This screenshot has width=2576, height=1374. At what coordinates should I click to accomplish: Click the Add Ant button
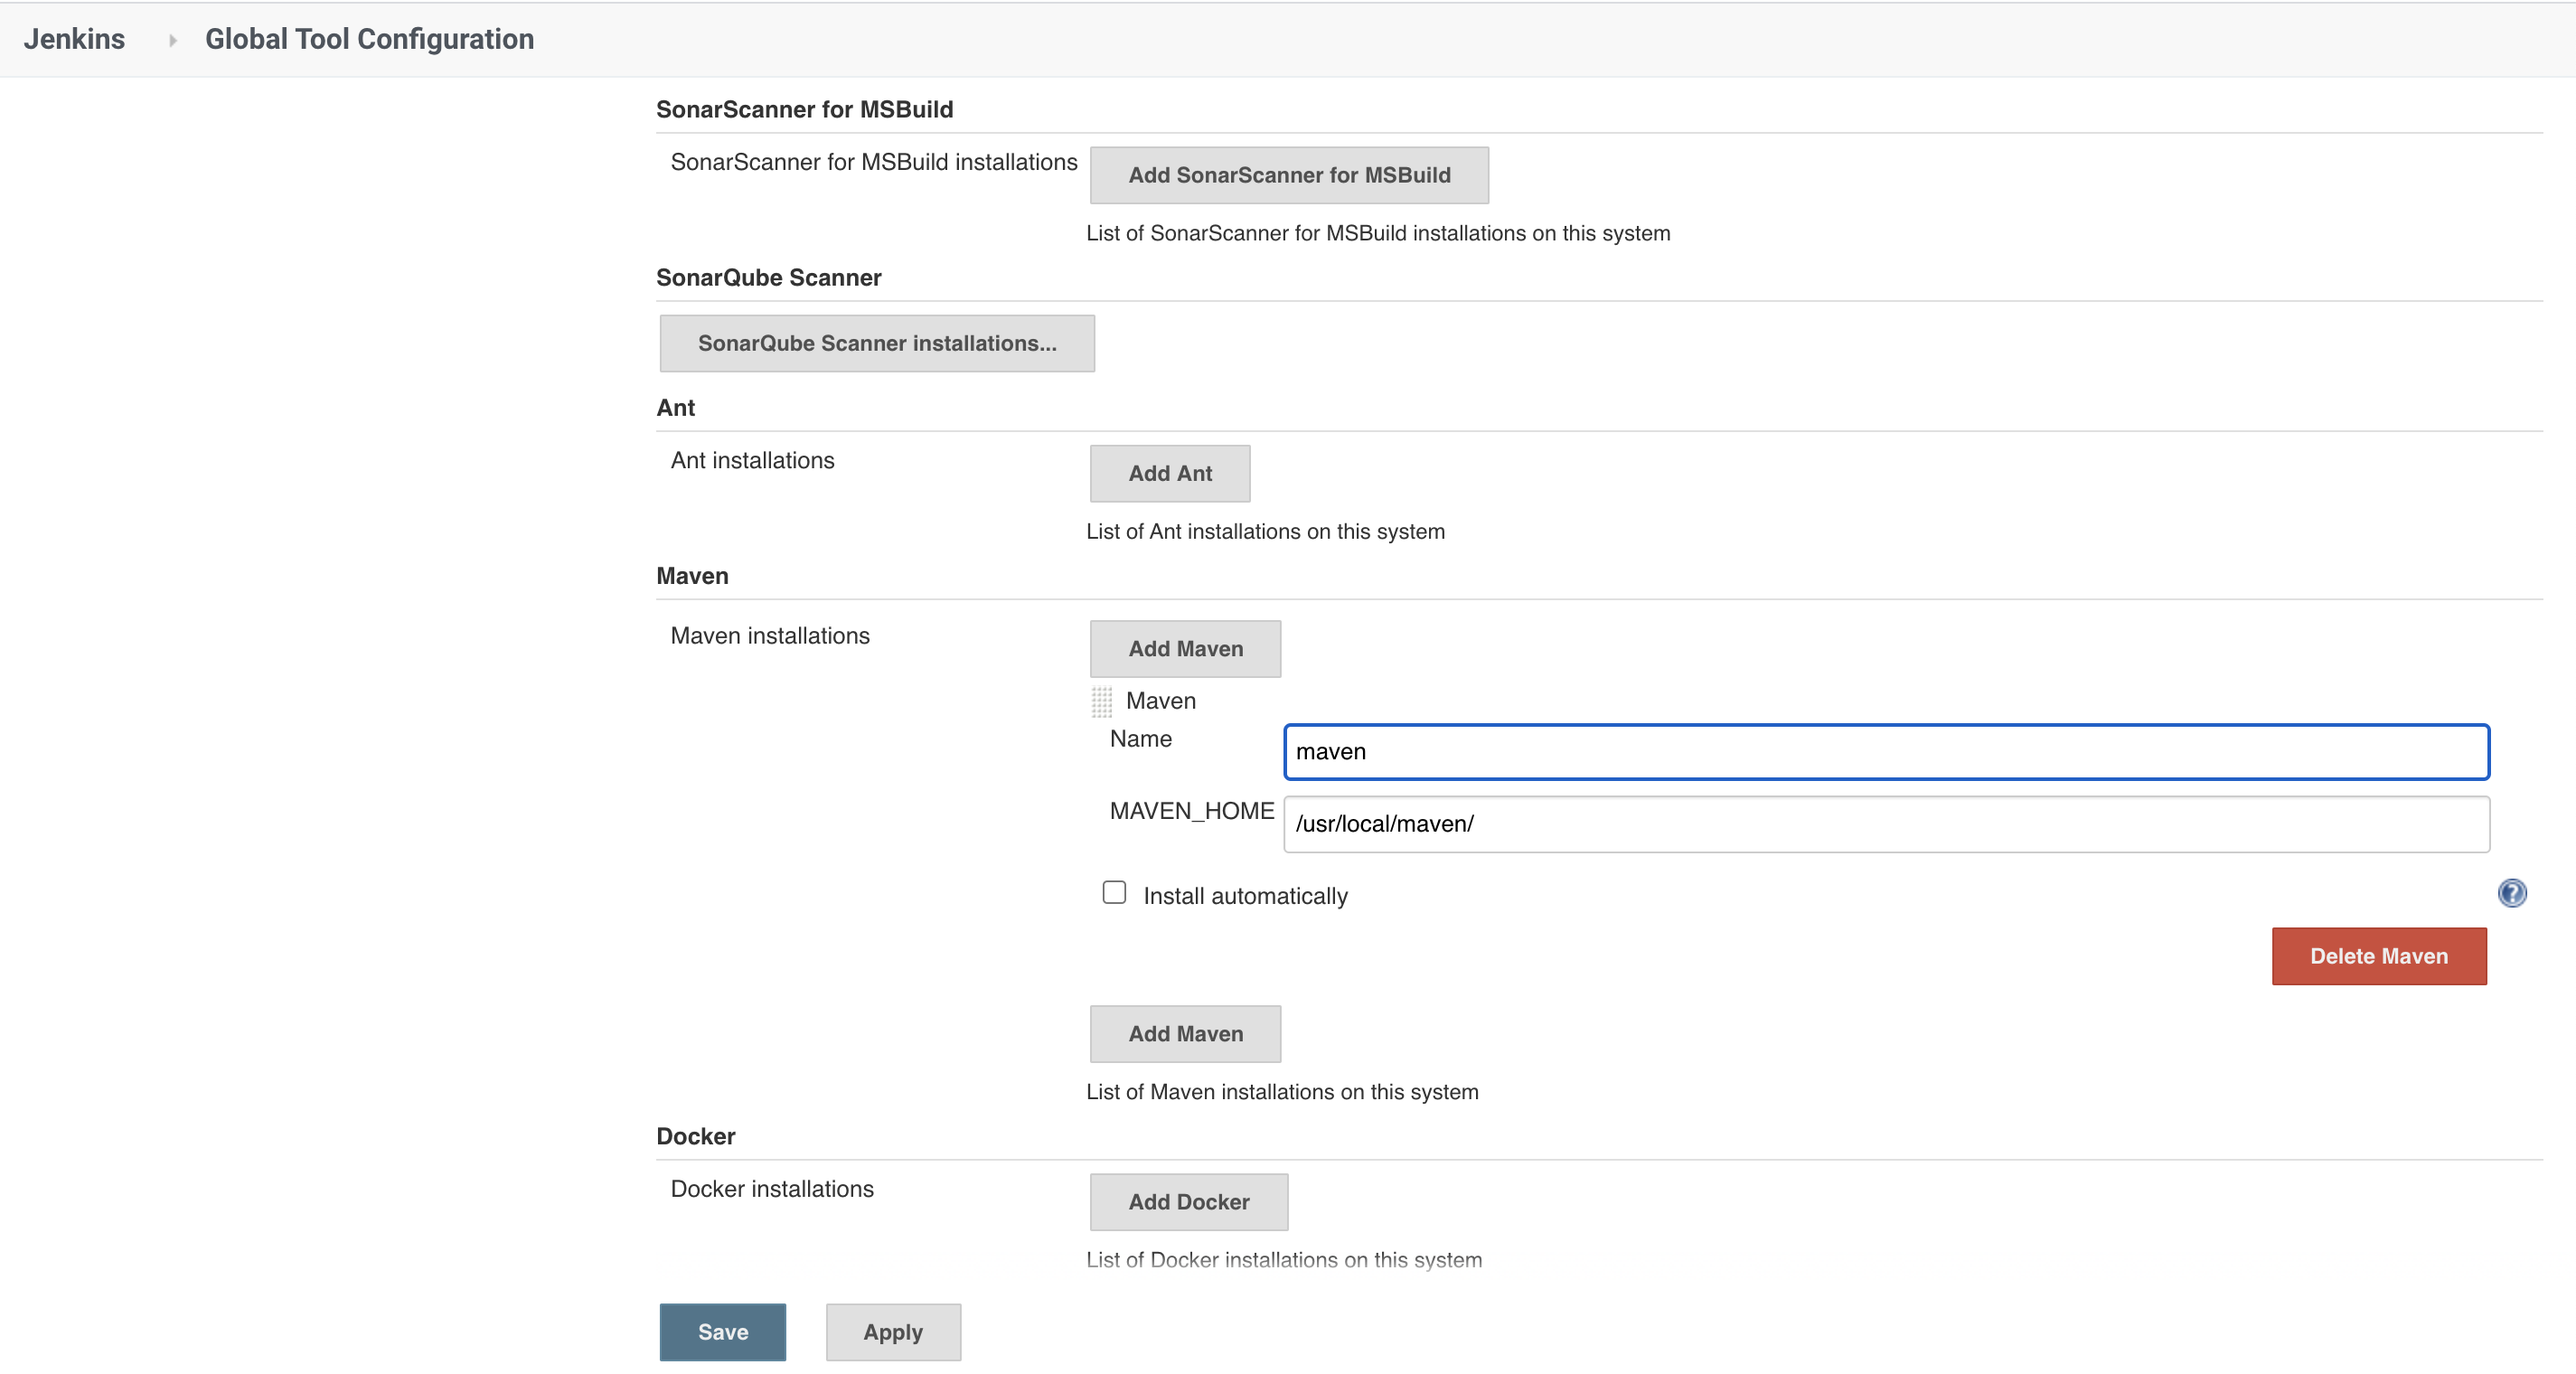tap(1170, 473)
